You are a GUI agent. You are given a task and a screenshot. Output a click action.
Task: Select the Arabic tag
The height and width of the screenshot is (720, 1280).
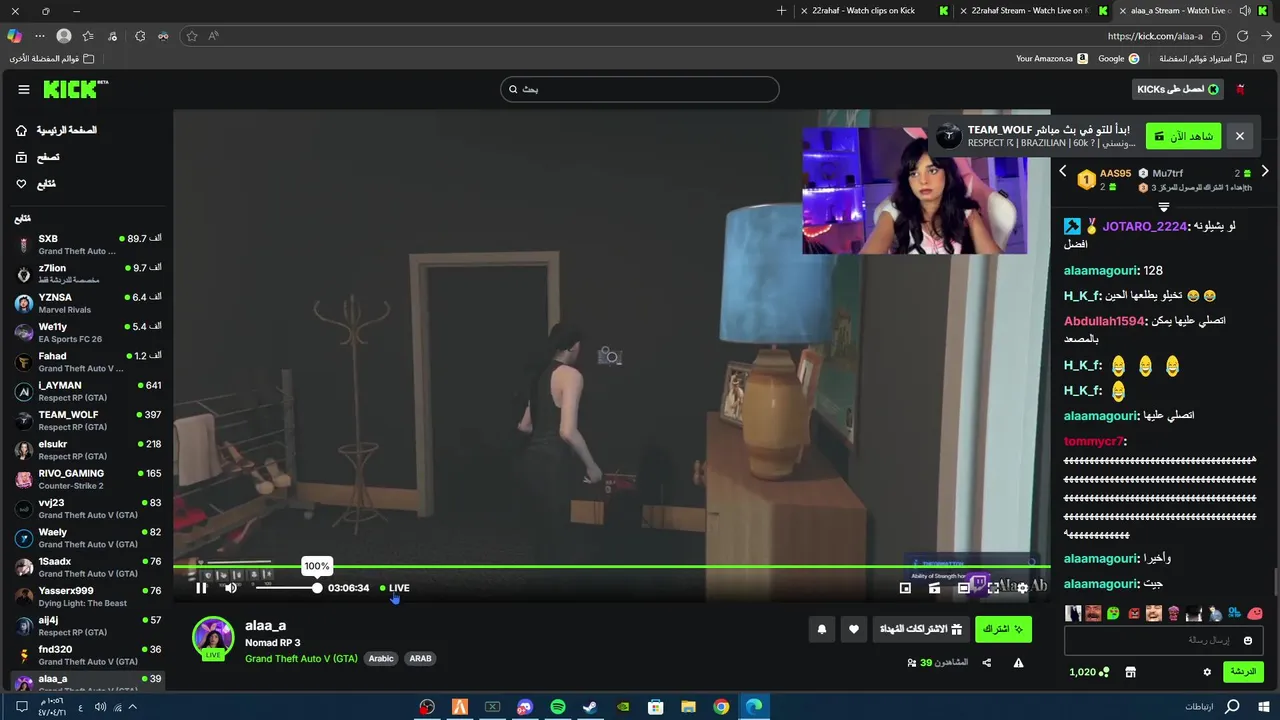pos(381,659)
